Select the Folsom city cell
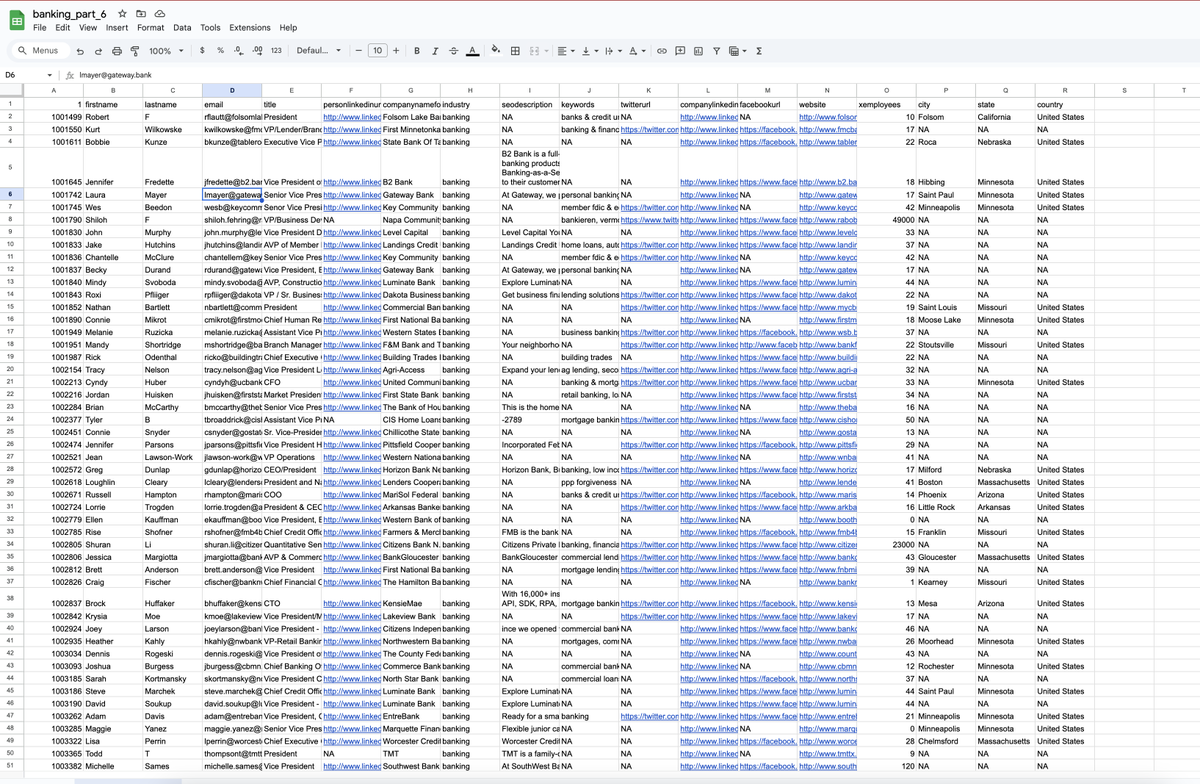 (x=946, y=117)
